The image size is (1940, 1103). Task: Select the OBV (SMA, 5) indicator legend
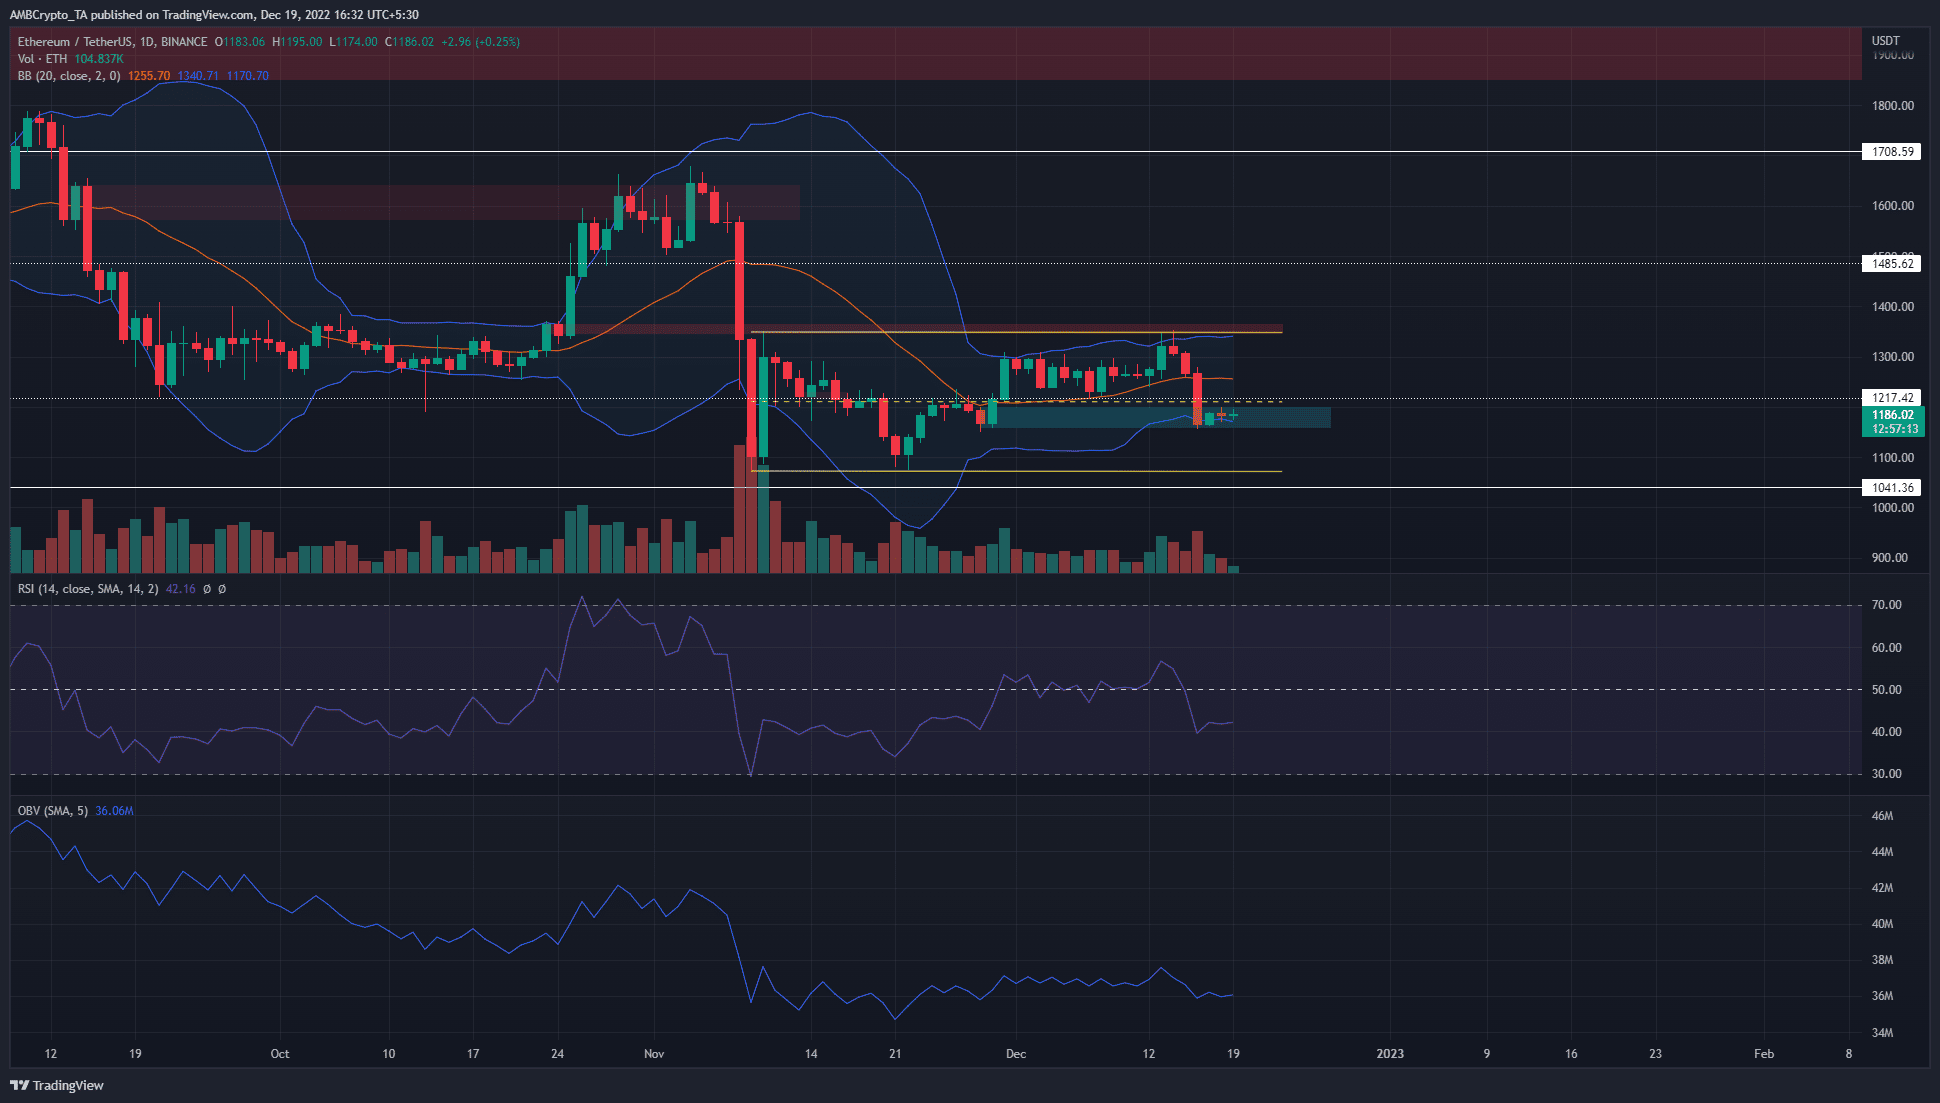[x=53, y=811]
